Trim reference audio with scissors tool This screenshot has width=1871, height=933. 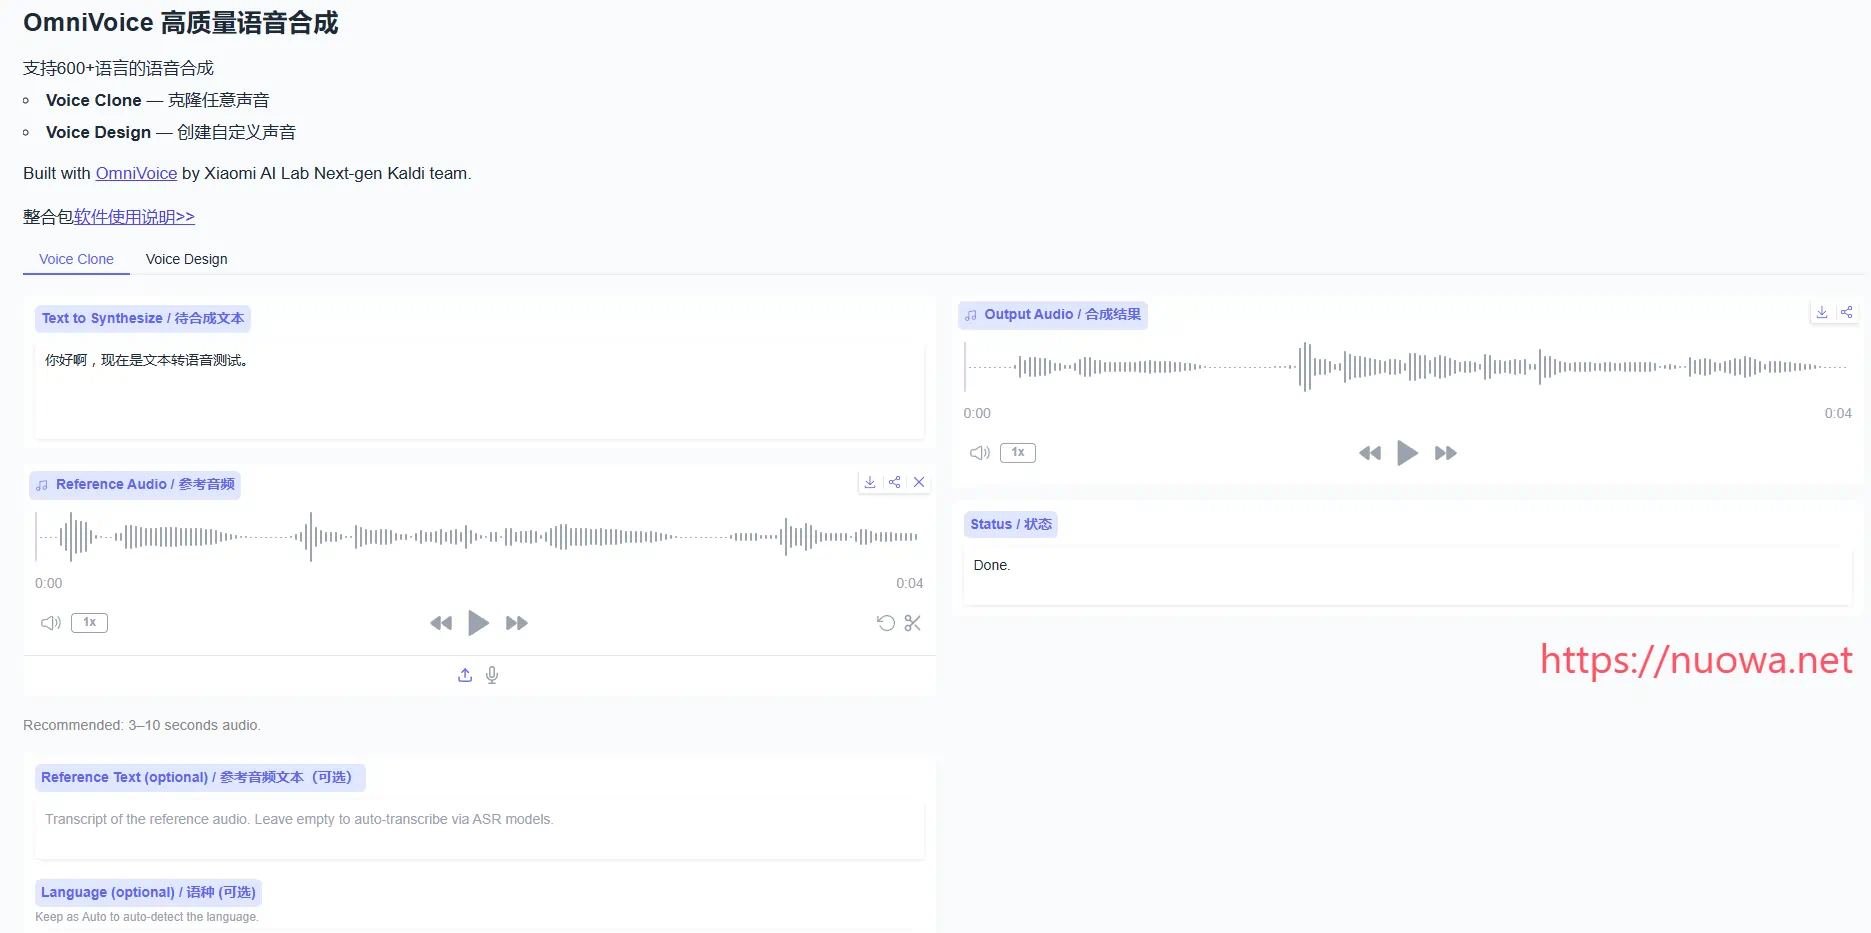(911, 622)
